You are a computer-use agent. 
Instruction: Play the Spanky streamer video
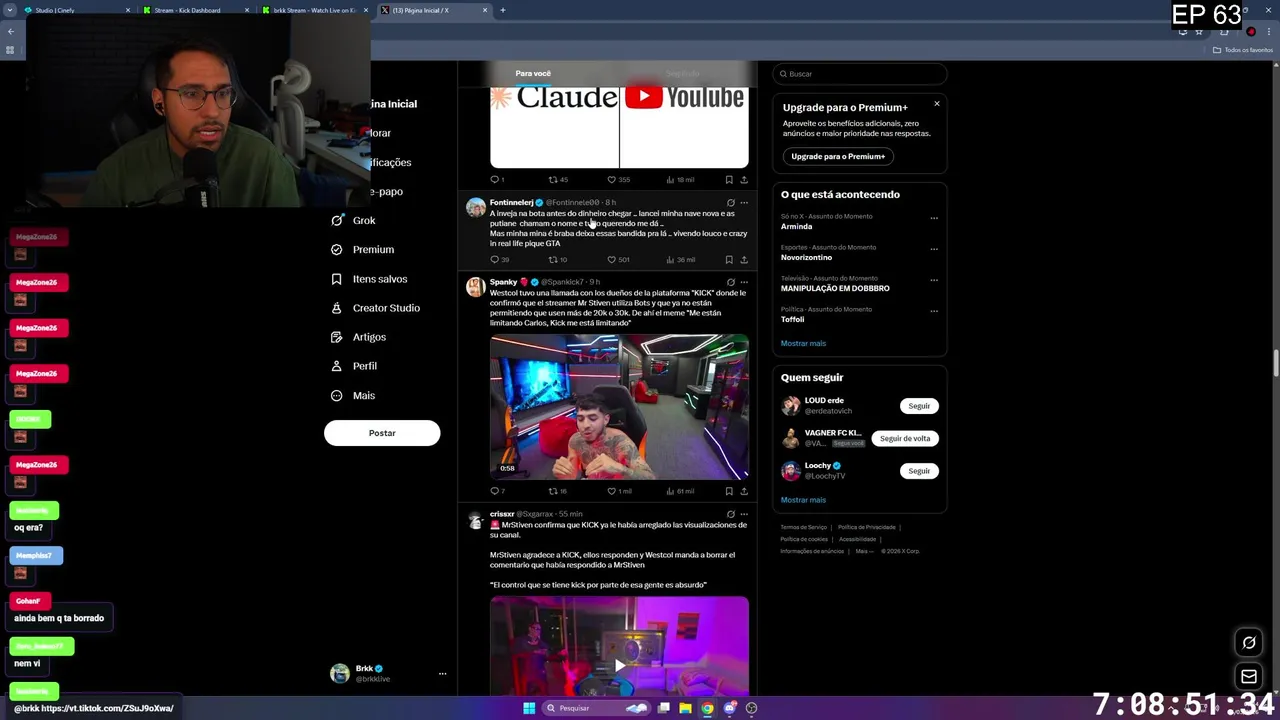click(x=619, y=407)
